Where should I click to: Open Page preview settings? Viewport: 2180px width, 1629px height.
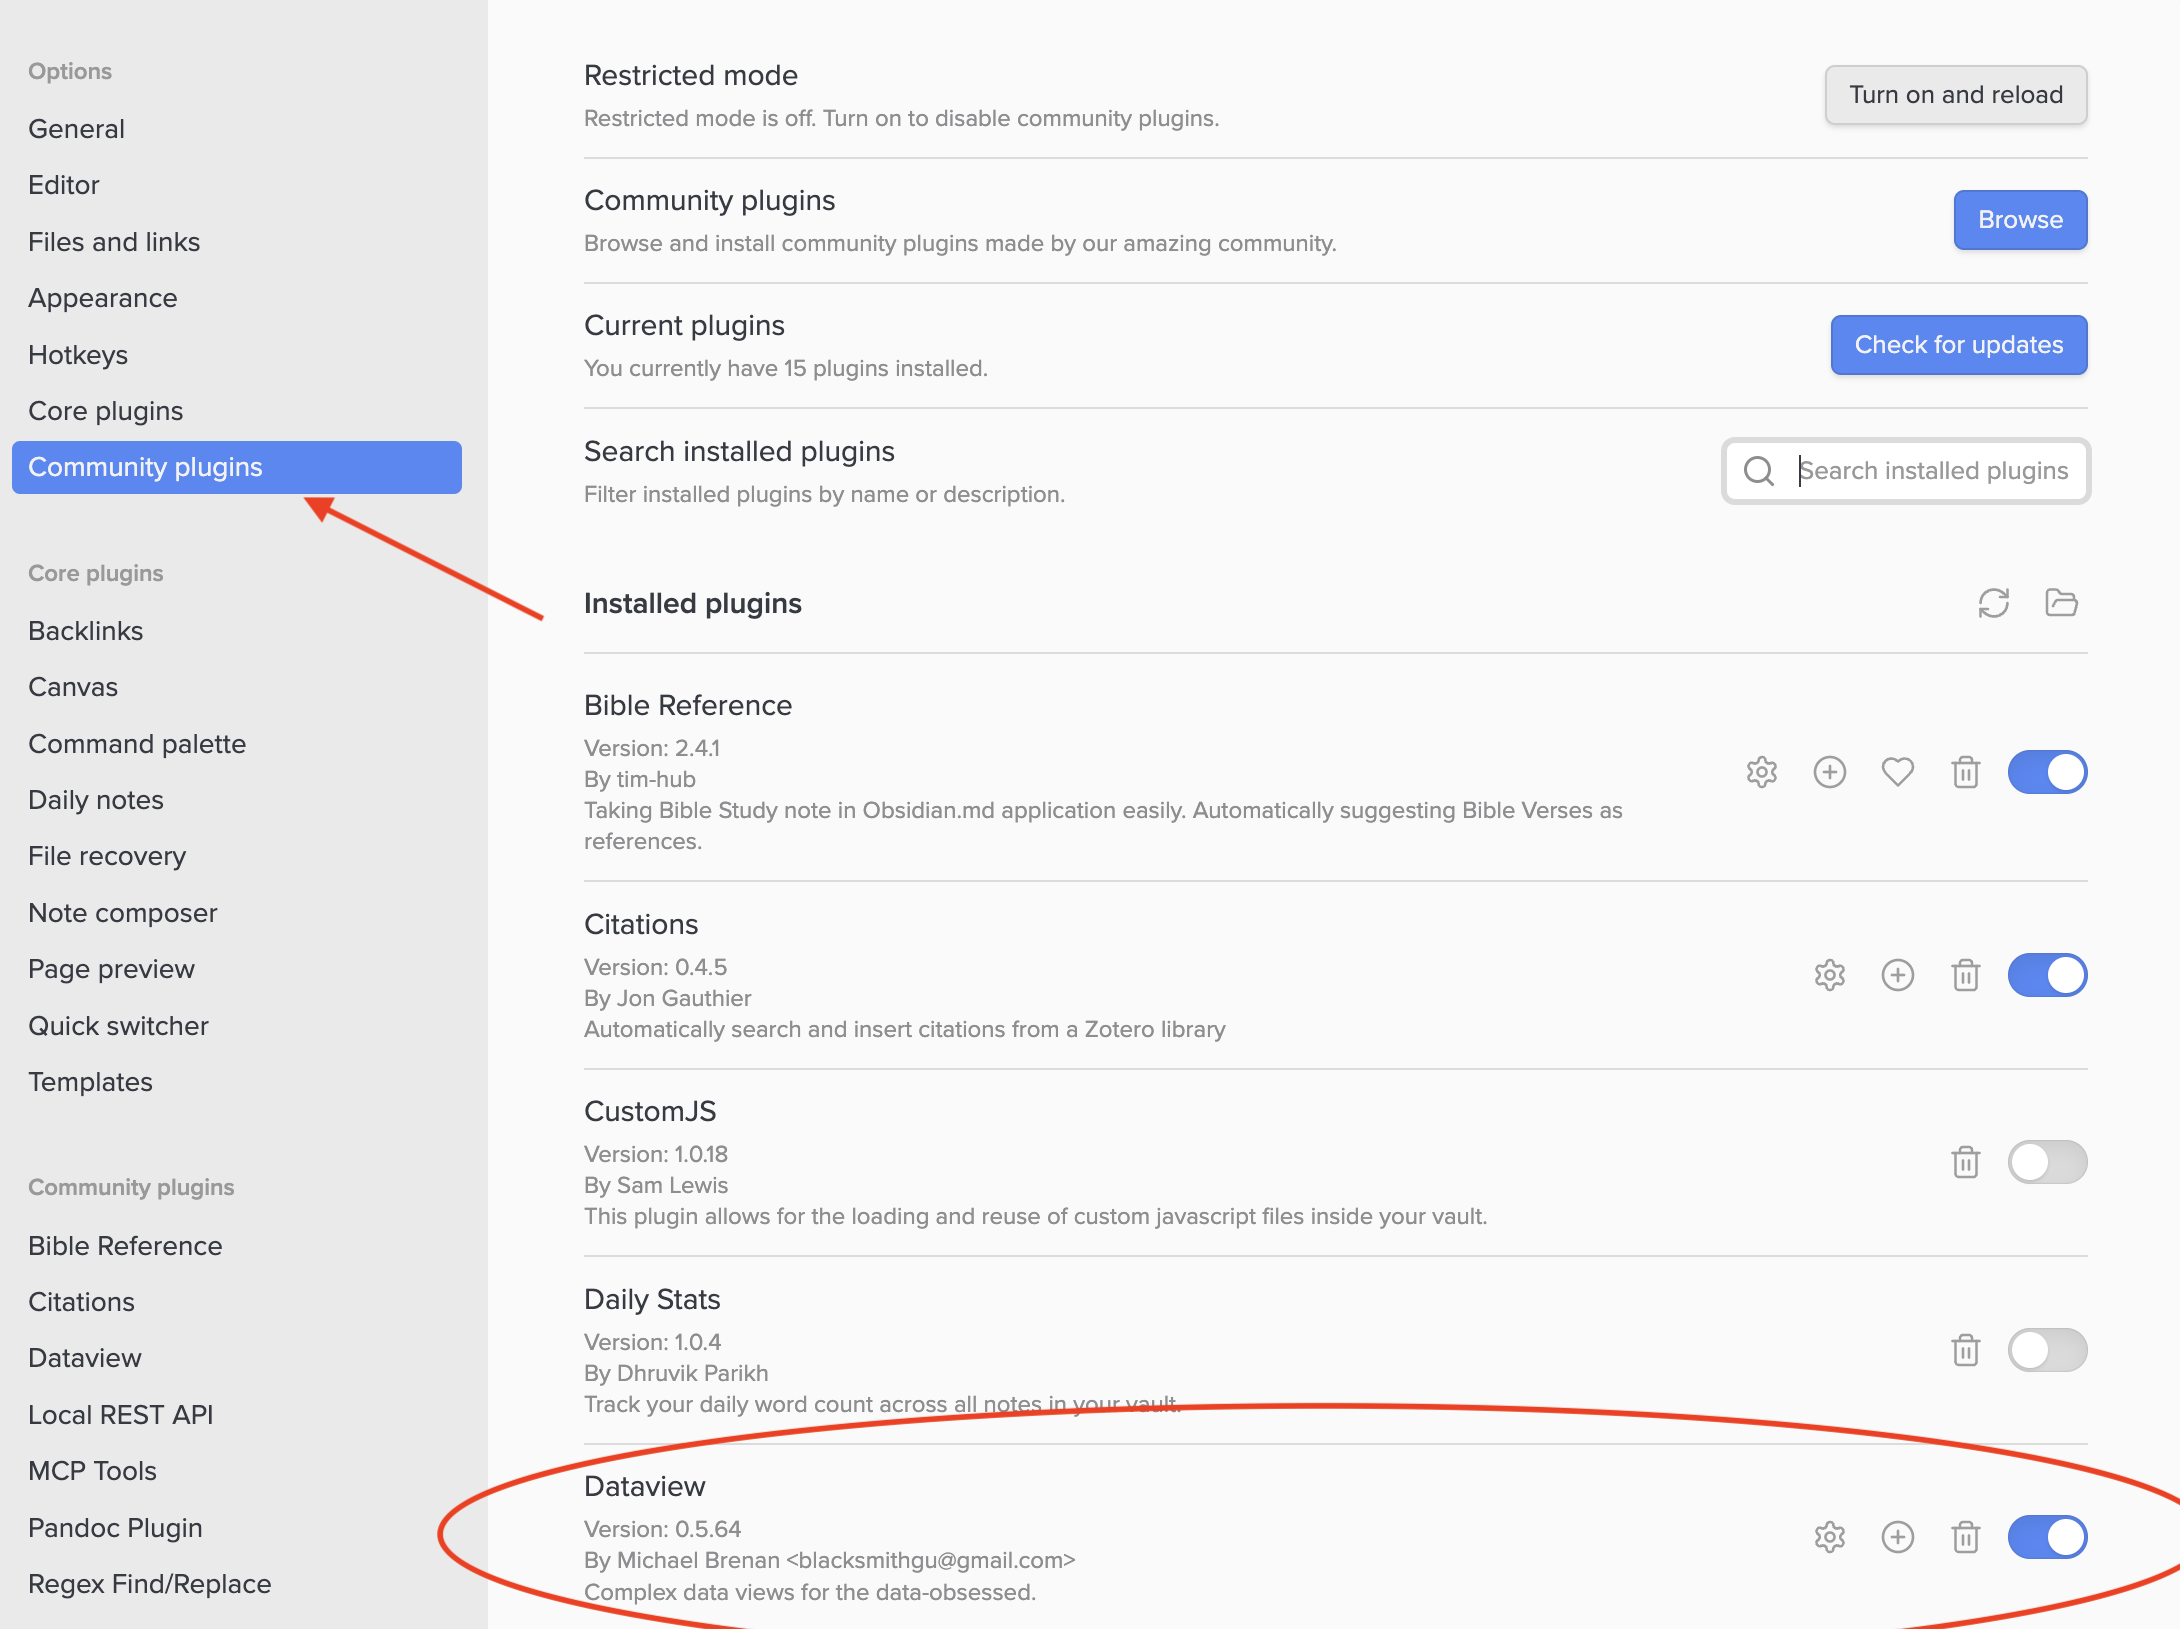[x=236, y=969]
